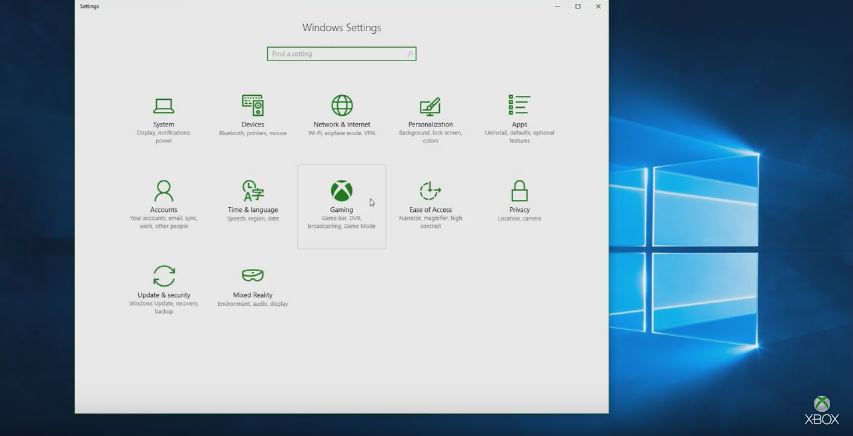Click the Apps list icon
The height and width of the screenshot is (436, 853).
click(x=519, y=105)
